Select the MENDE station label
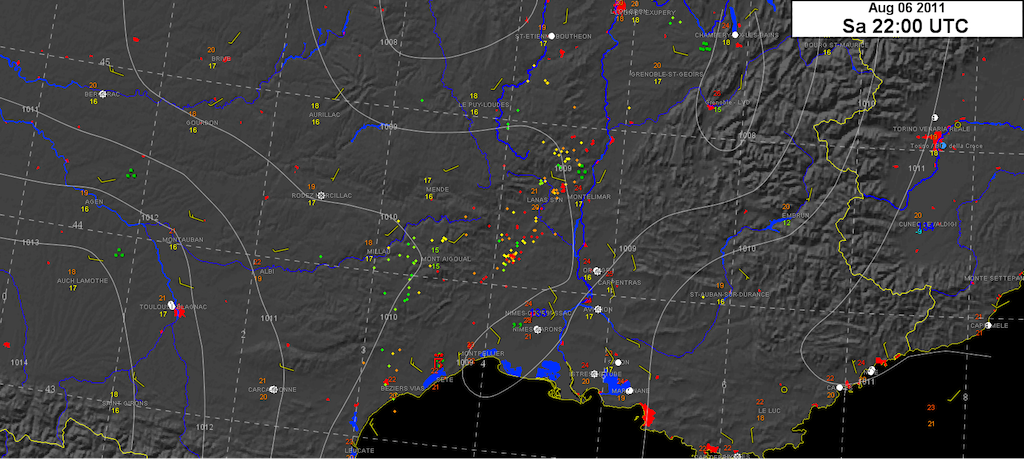This screenshot has height=459, width=1024. point(436,189)
